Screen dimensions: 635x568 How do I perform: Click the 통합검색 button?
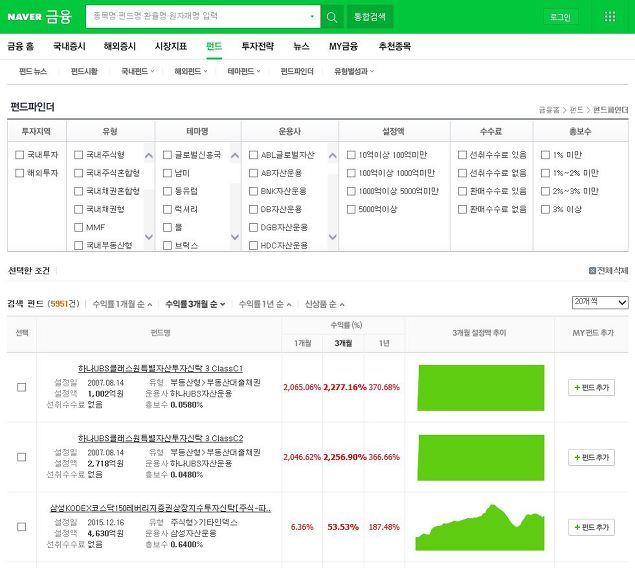point(370,17)
